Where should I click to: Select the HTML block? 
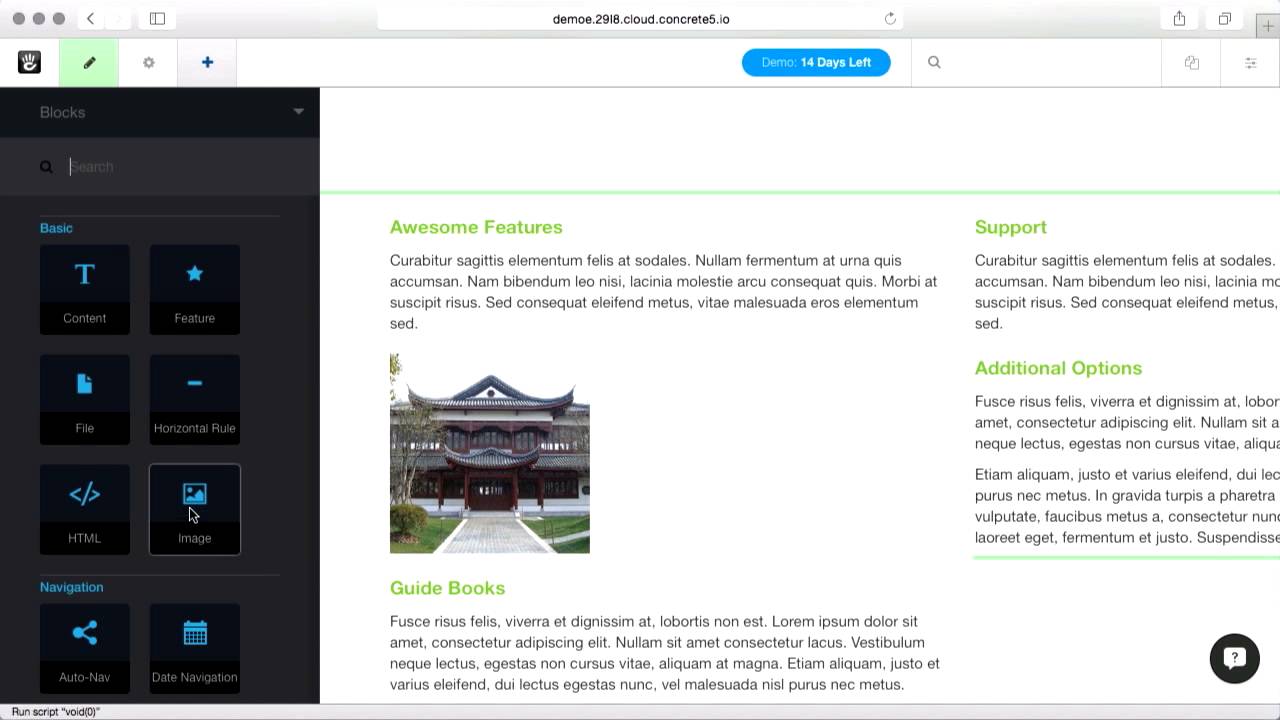[85, 509]
